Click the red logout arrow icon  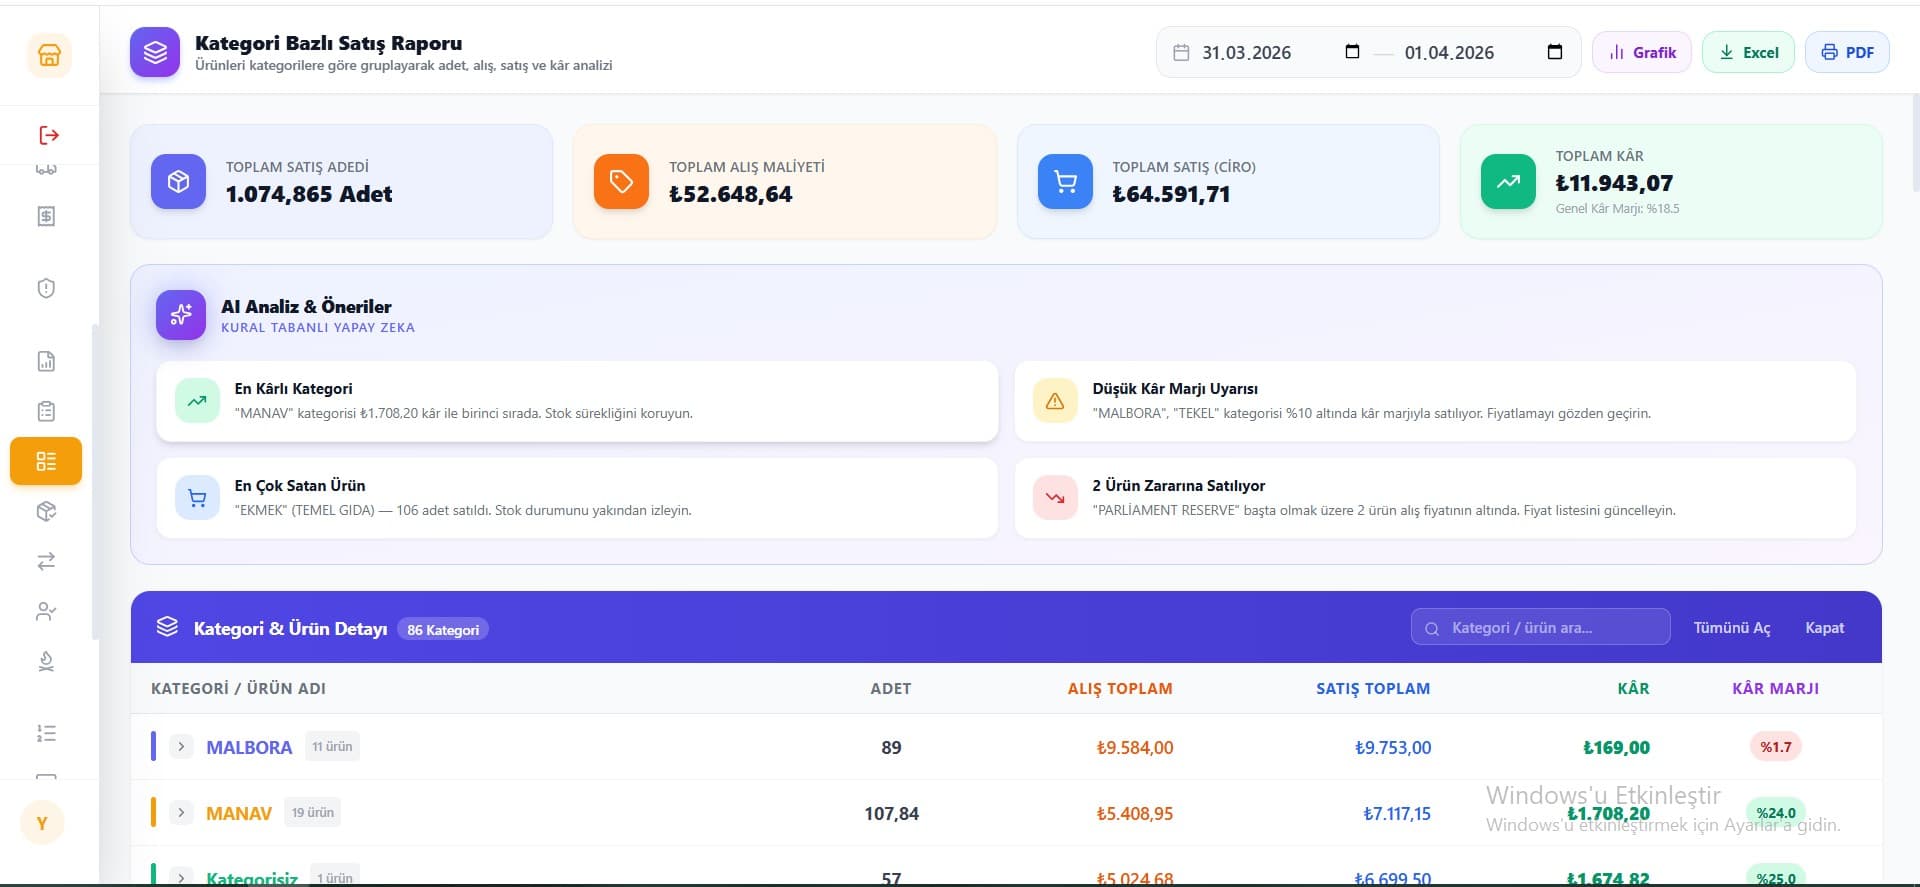tap(49, 135)
